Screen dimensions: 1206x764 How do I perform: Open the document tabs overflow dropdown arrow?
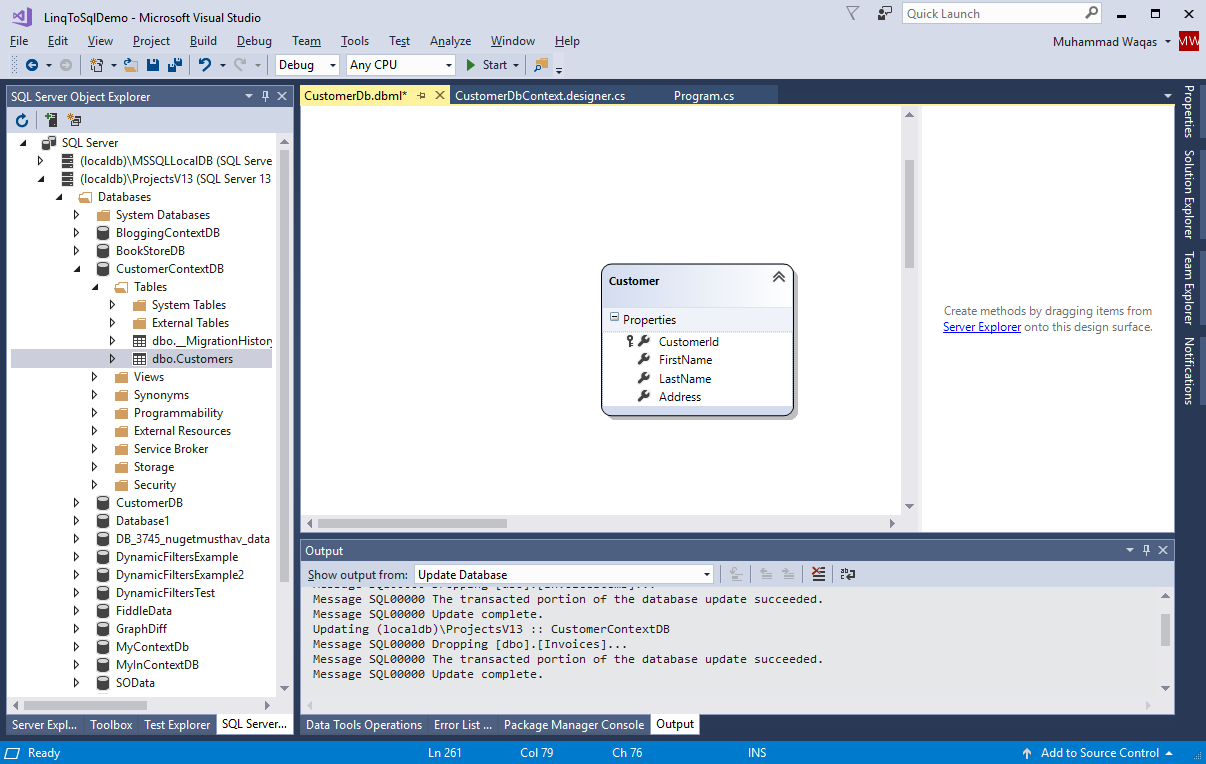point(1168,96)
